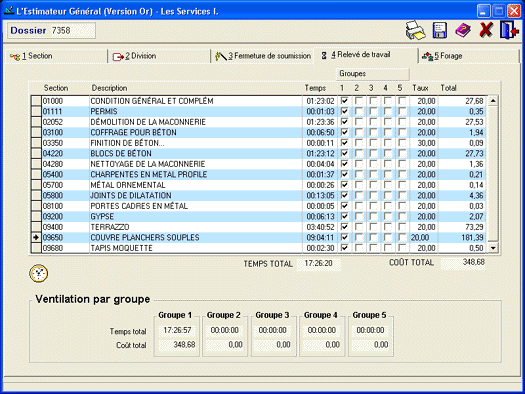This screenshot has width=525, height=394.
Task: Click section code 09200
Action: 53,217
